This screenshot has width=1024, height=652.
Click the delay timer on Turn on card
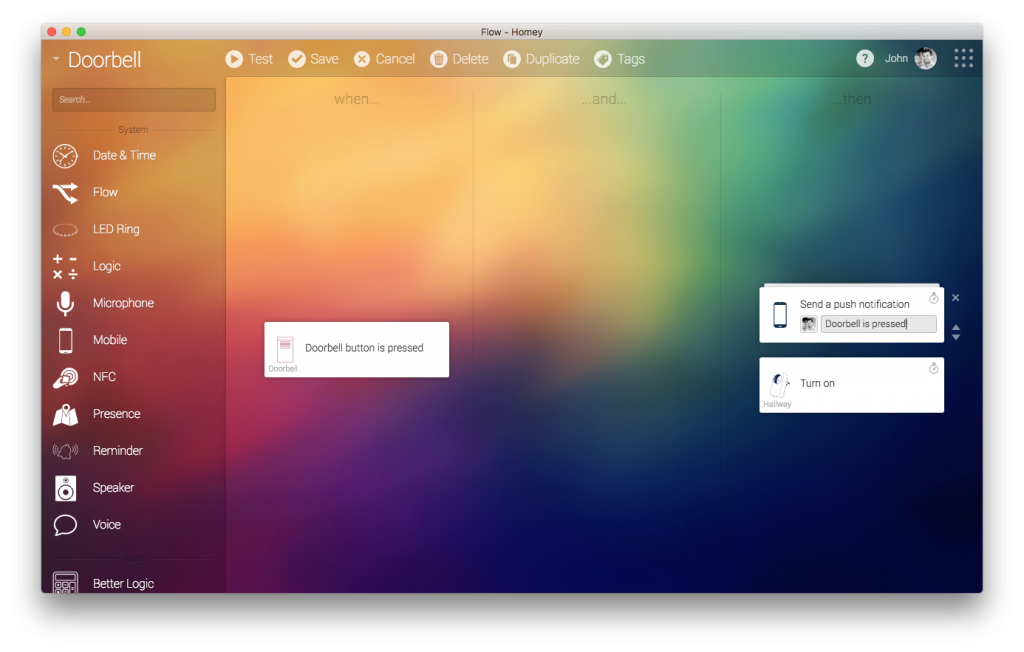point(934,369)
